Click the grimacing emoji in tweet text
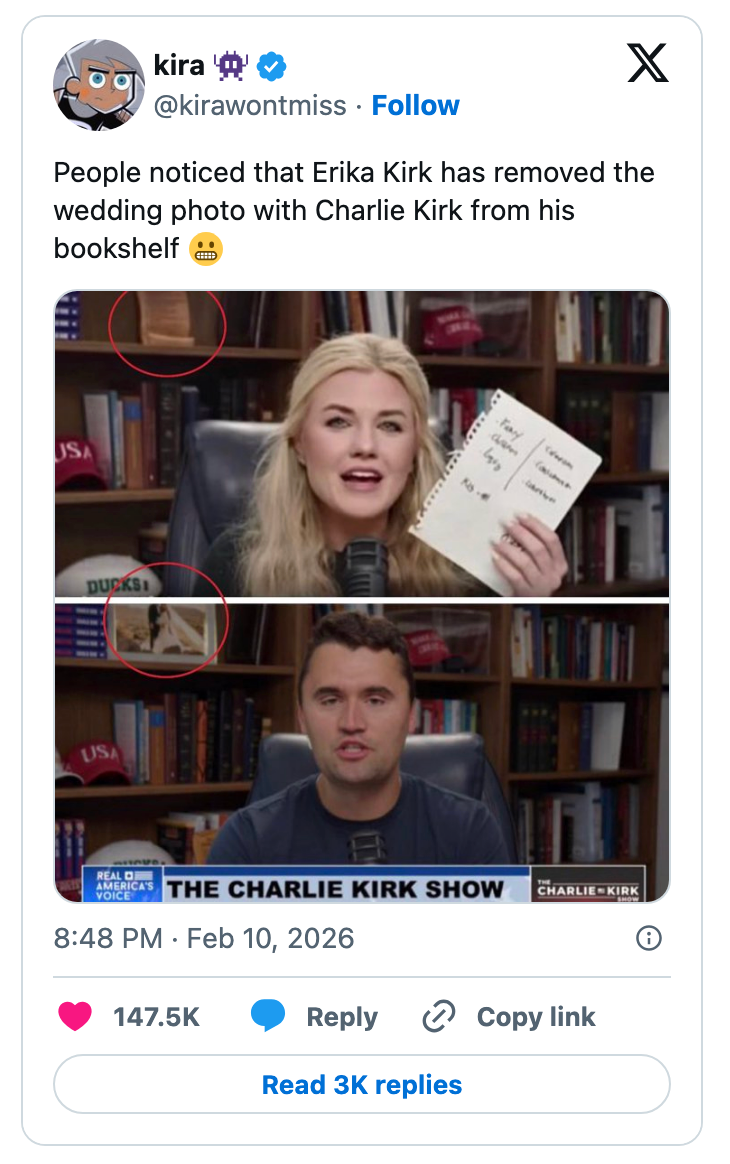The height and width of the screenshot is (1164, 730). coord(206,249)
